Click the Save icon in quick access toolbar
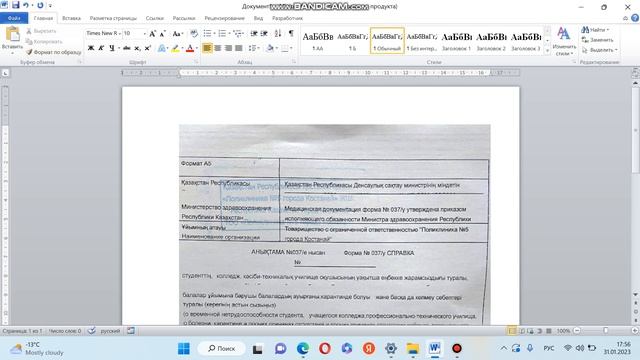This screenshot has height=360, width=640. pyautogui.click(x=16, y=5)
